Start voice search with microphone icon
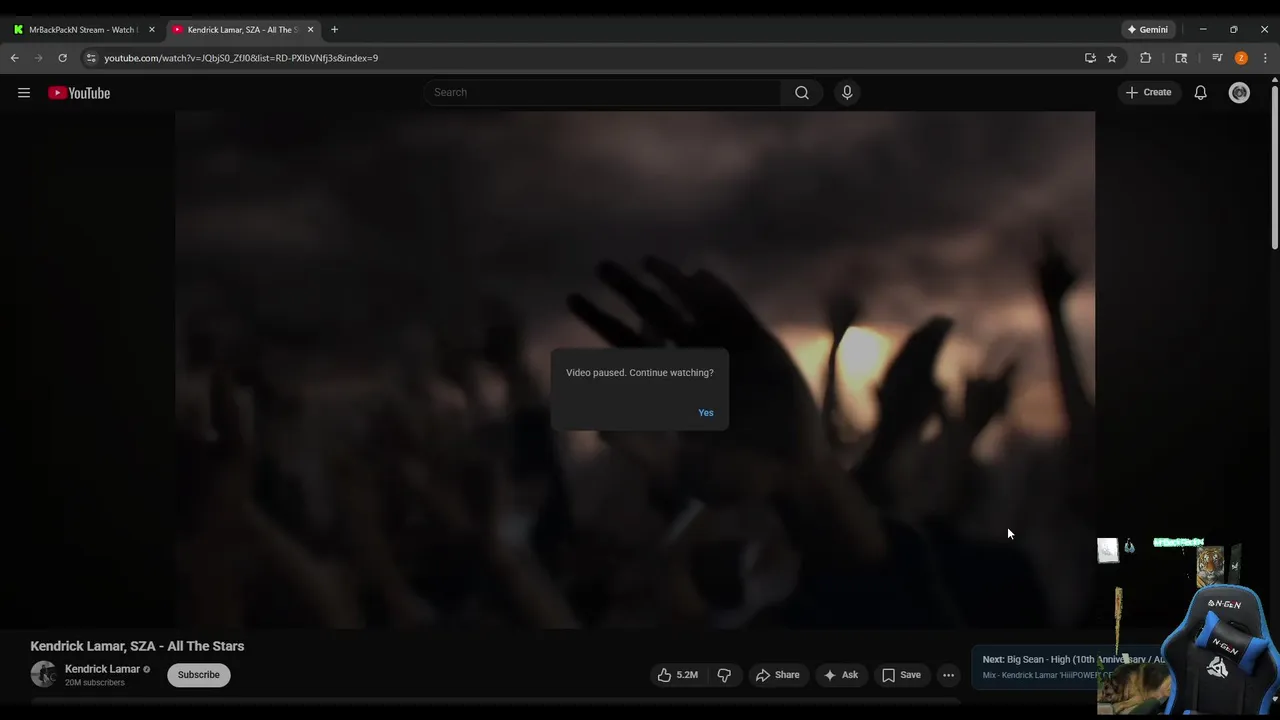 click(x=847, y=92)
